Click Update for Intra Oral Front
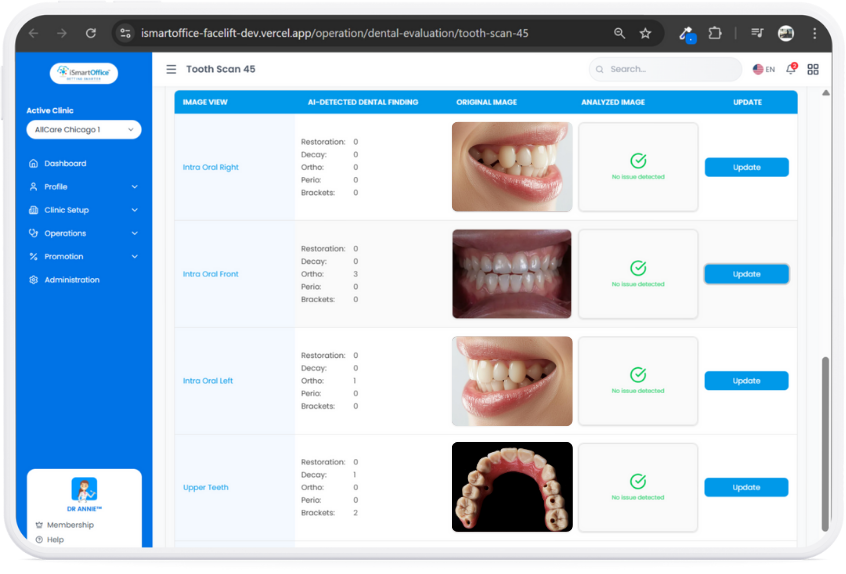846x574 pixels. click(x=747, y=274)
